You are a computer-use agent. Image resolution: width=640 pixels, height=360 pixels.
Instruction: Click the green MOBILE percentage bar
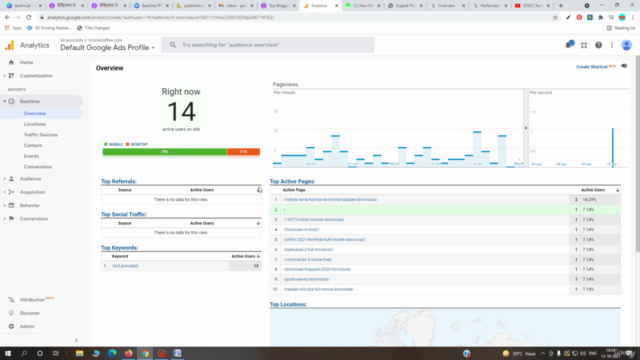coord(164,152)
